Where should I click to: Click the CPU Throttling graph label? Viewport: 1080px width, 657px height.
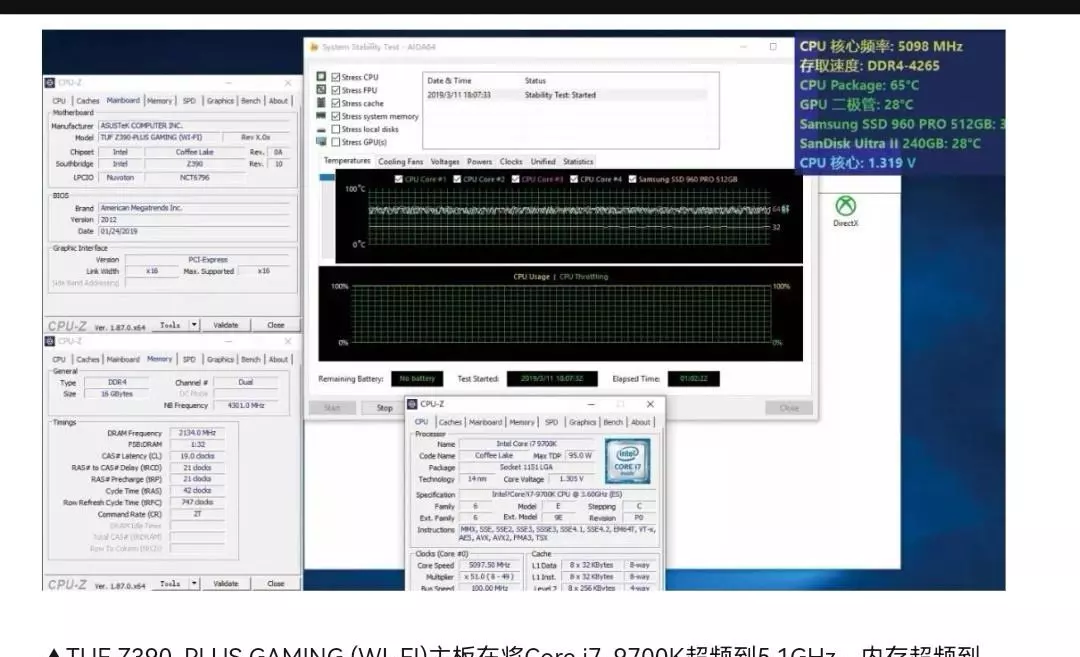(x=583, y=277)
